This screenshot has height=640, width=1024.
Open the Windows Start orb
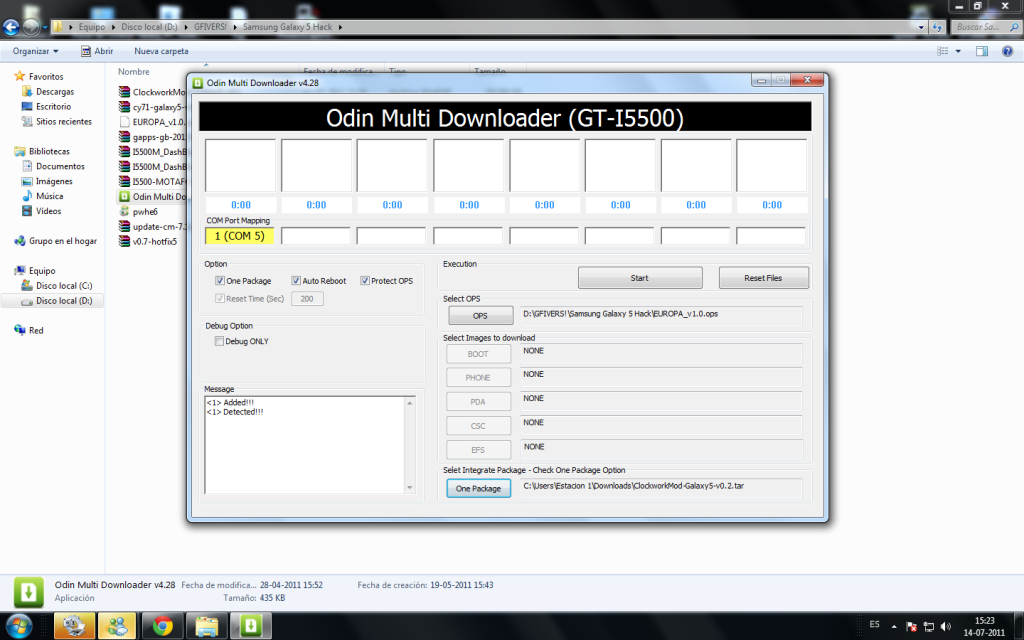(x=18, y=626)
